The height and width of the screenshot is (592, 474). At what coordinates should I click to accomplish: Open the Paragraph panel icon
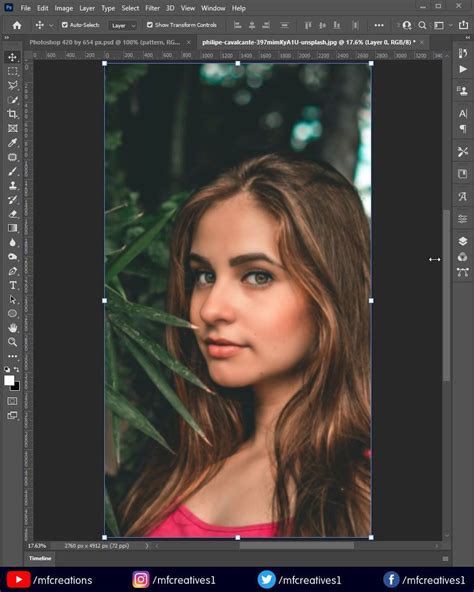tap(463, 129)
